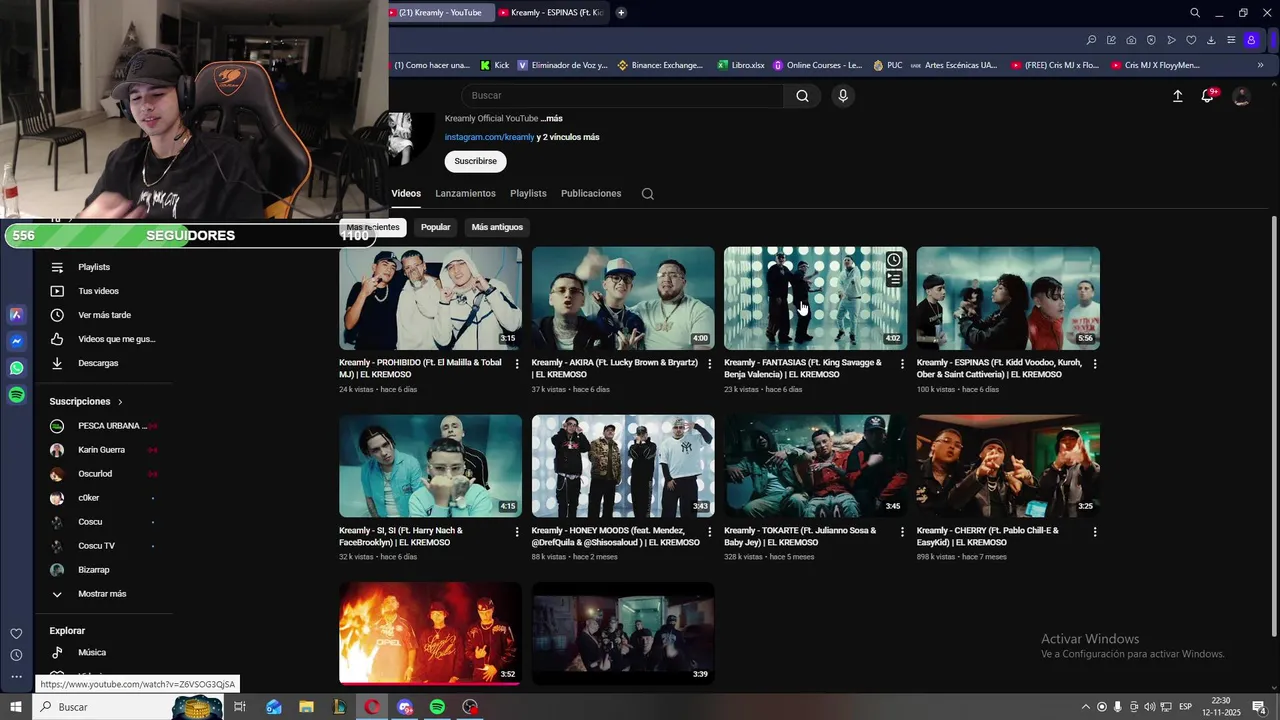1280x720 pixels.
Task: Open WhatsApp in Opera sidebar
Action: 16,368
